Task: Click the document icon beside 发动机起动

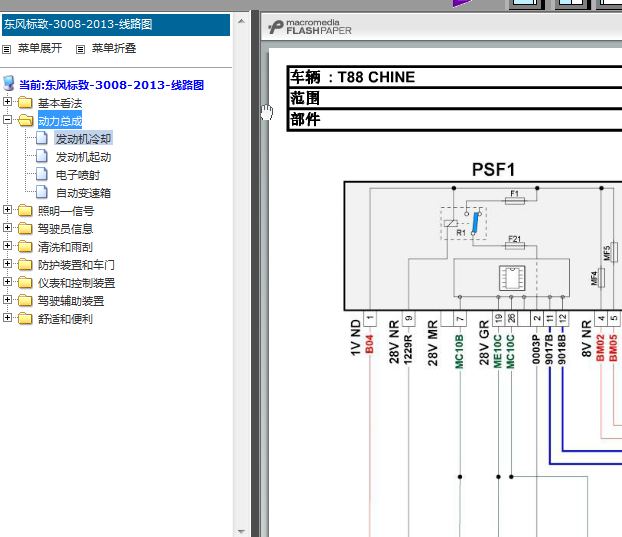Action: [x=42, y=156]
